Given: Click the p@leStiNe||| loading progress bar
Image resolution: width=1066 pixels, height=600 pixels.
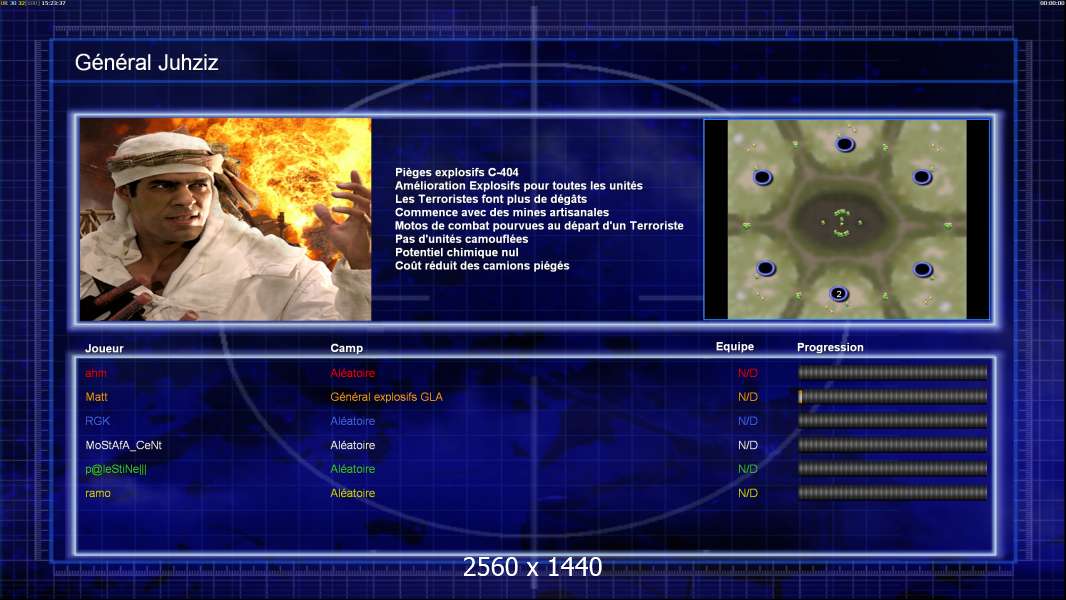Looking at the screenshot, I should pos(892,469).
